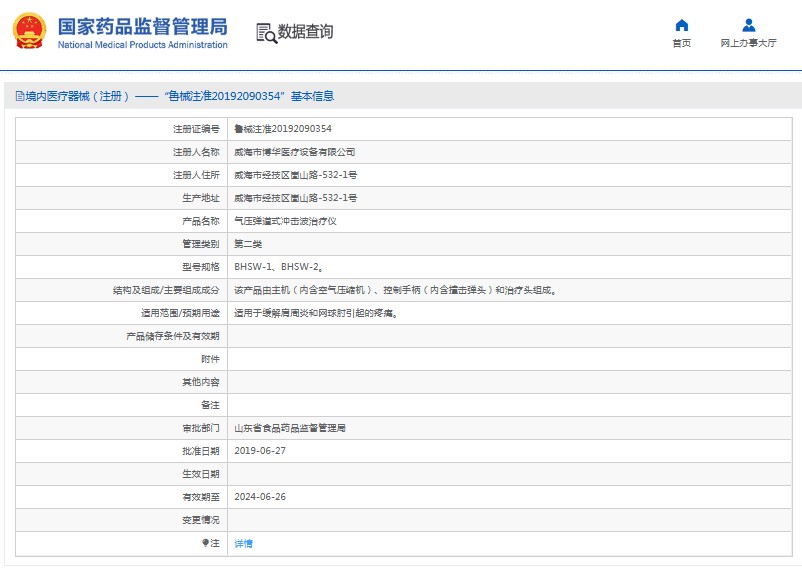Open the 首页 home icon
This screenshot has height=568, width=802.
click(x=682, y=25)
